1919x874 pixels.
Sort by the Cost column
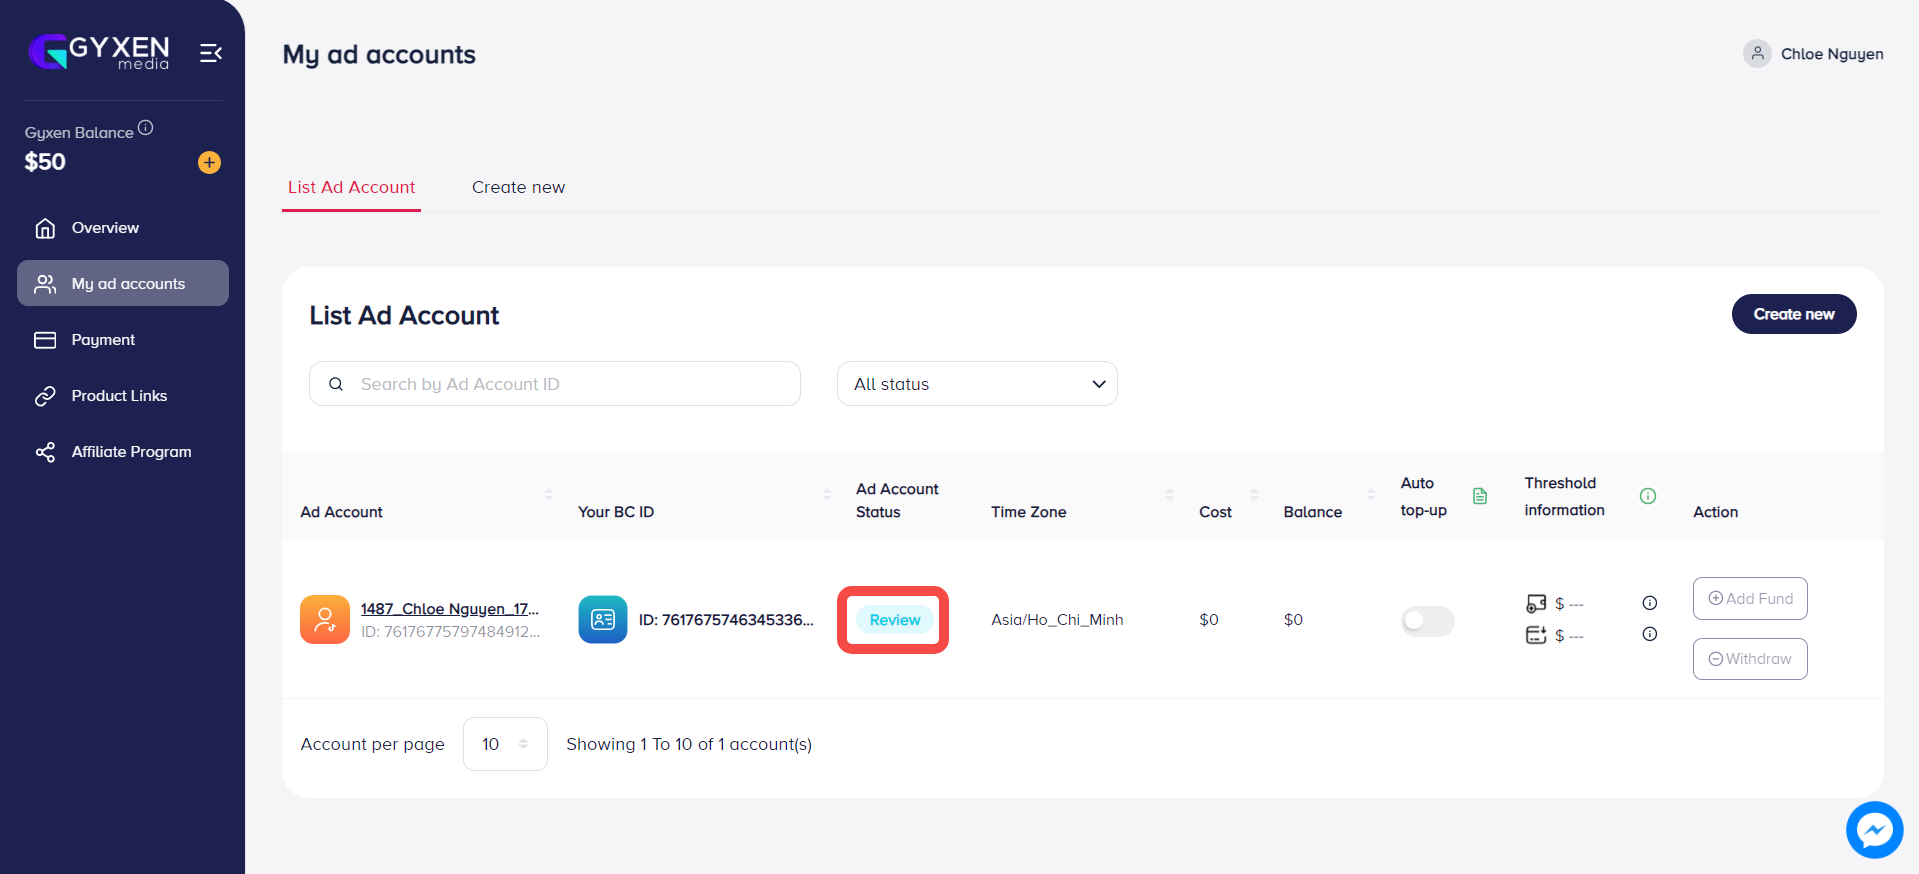(1254, 495)
